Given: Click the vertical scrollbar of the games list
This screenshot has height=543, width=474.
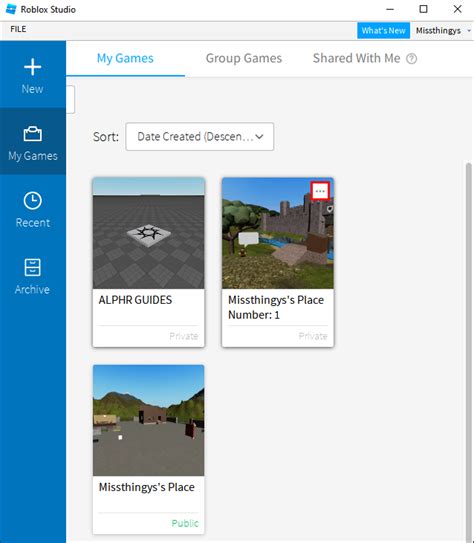Looking at the screenshot, I should (468, 351).
